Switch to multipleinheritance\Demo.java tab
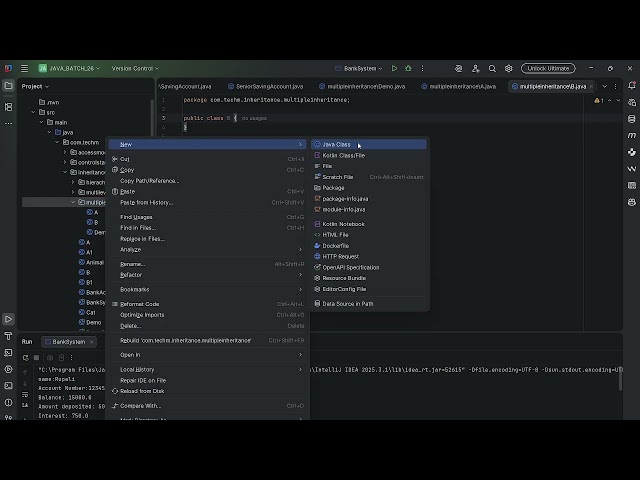 362,86
